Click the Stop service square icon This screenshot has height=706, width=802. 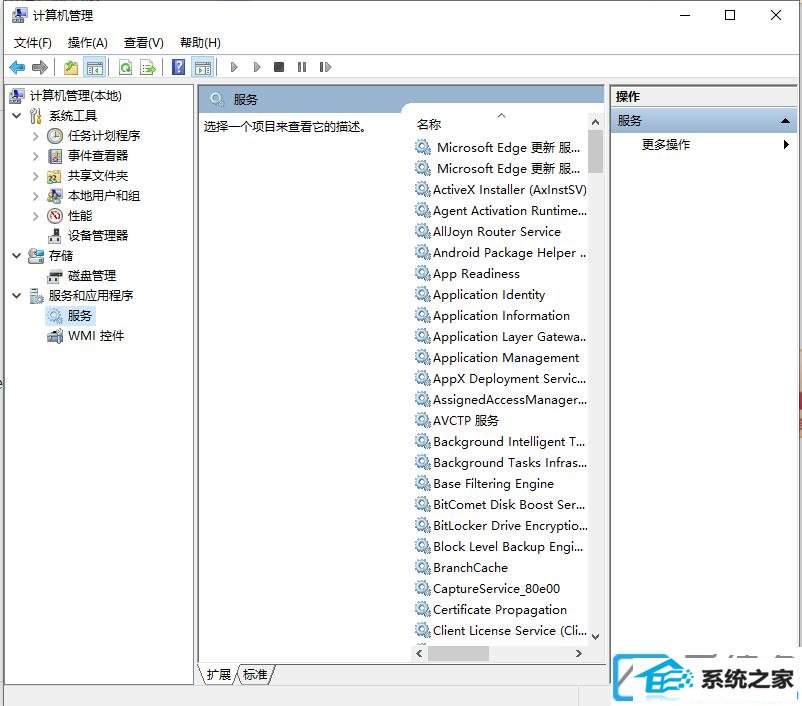[x=279, y=67]
